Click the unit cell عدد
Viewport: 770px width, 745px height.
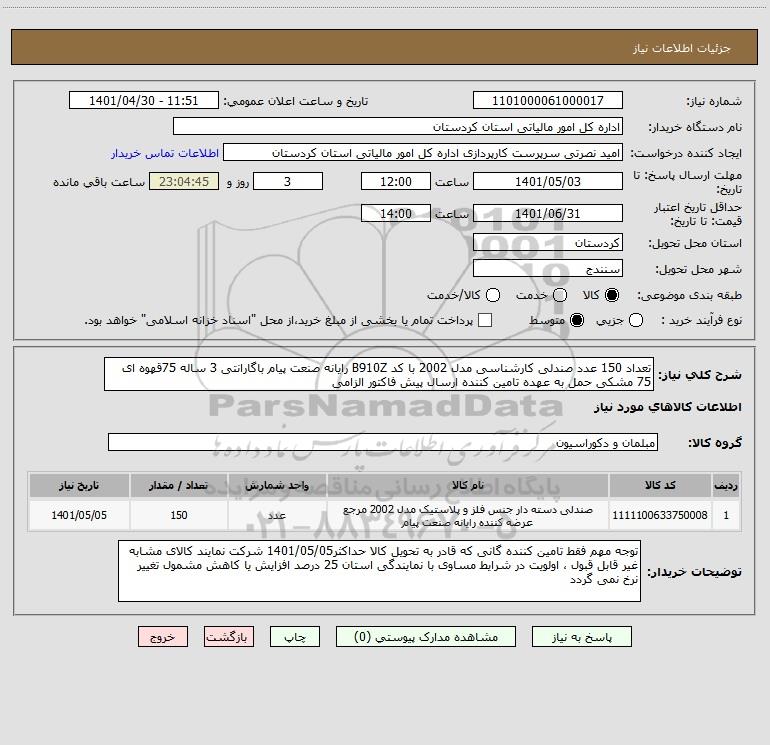277,515
